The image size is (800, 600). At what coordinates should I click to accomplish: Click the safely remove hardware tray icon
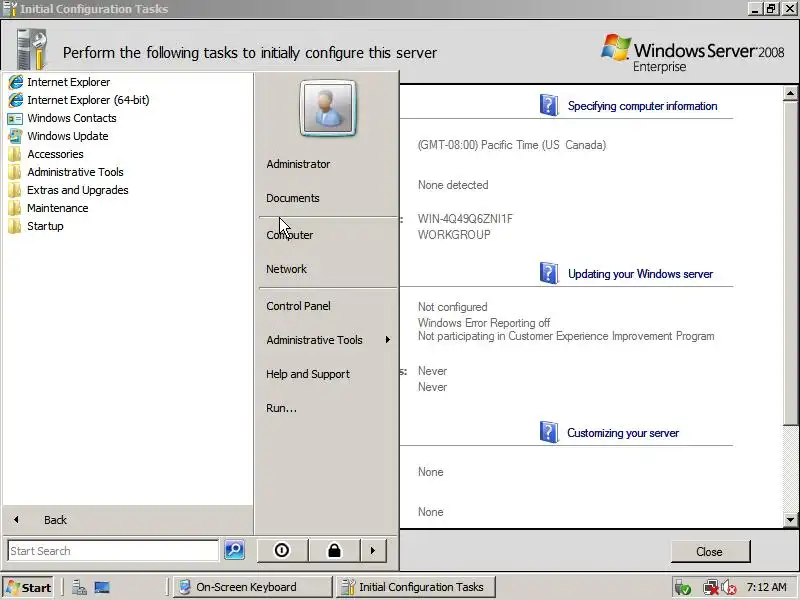click(x=683, y=588)
